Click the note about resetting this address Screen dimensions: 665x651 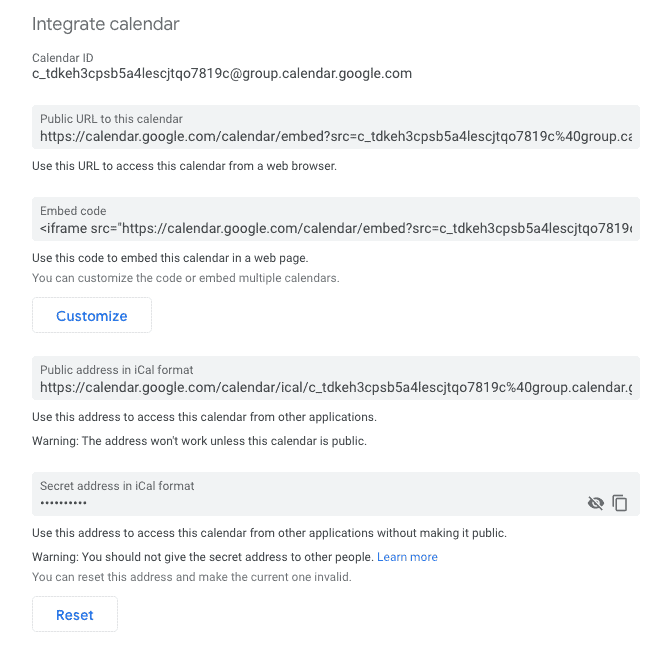(x=192, y=577)
